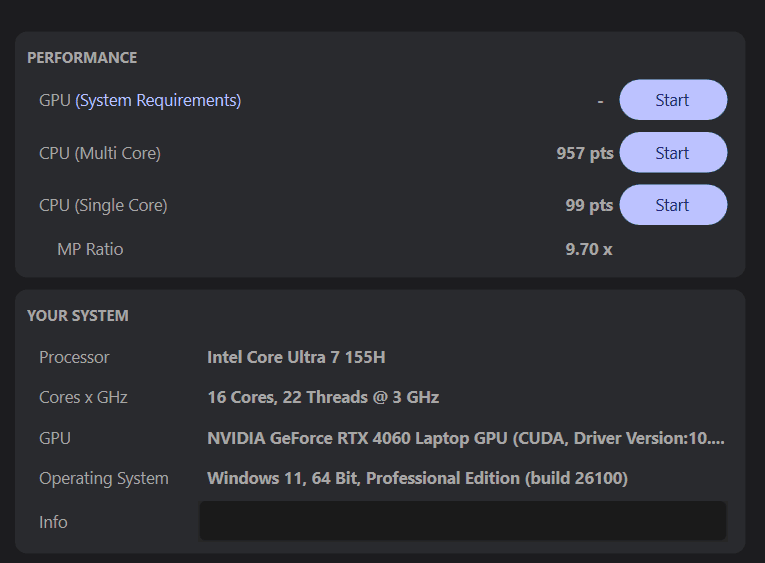Click the CPU (Multi Core) label
The image size is (765, 563).
point(100,153)
